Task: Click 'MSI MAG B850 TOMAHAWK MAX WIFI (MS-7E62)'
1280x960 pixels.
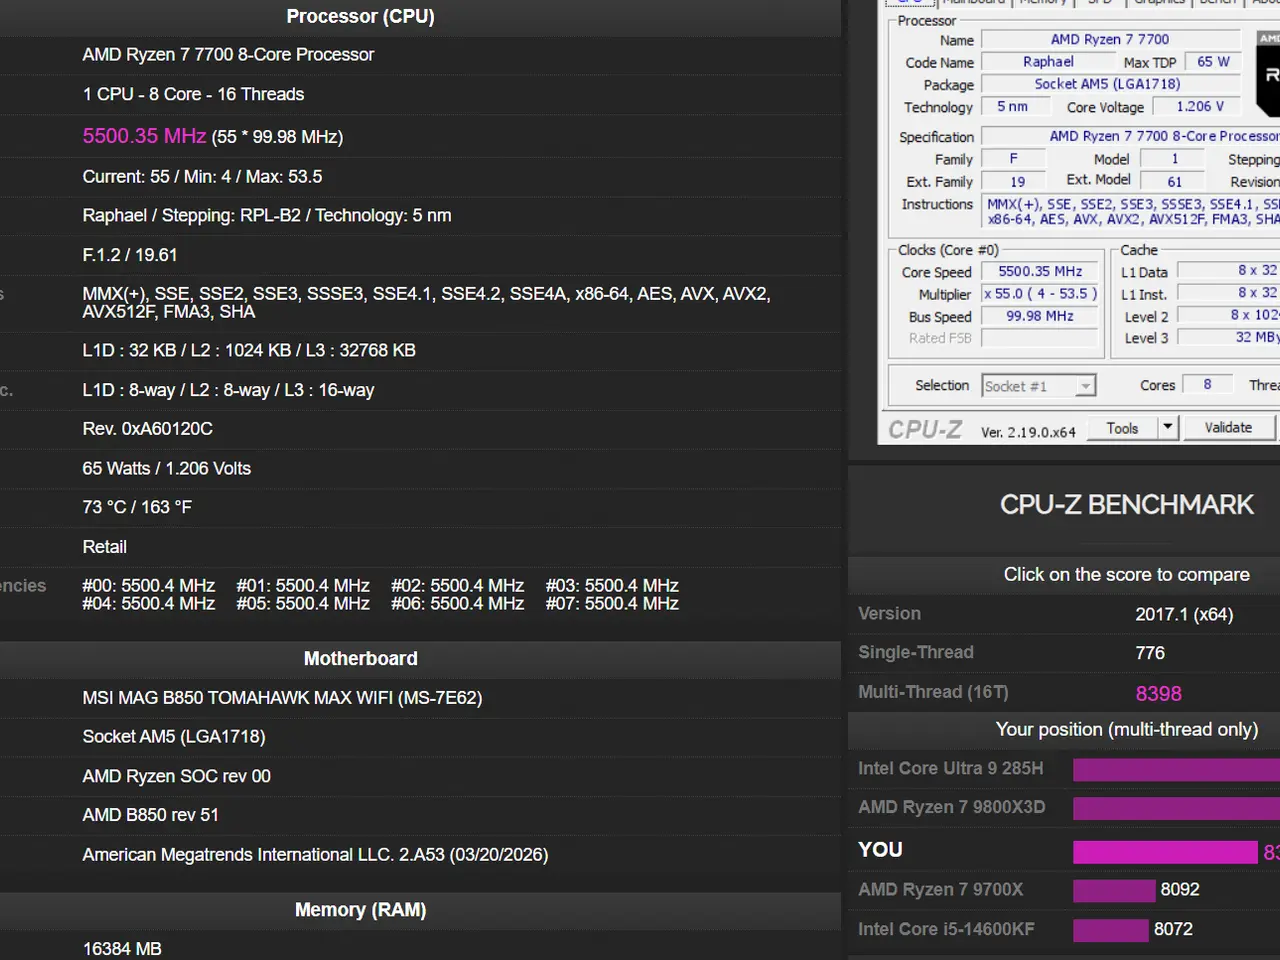Action: click(x=282, y=698)
